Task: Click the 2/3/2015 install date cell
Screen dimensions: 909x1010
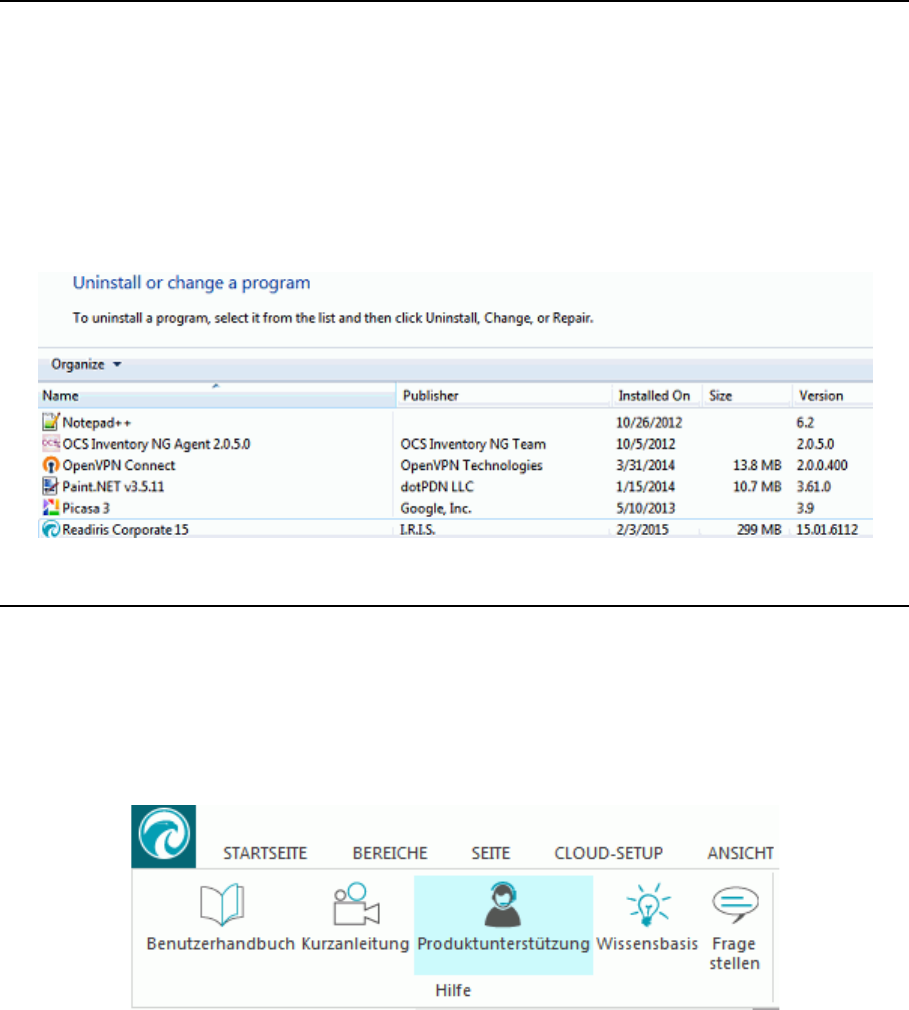Action: pos(642,529)
